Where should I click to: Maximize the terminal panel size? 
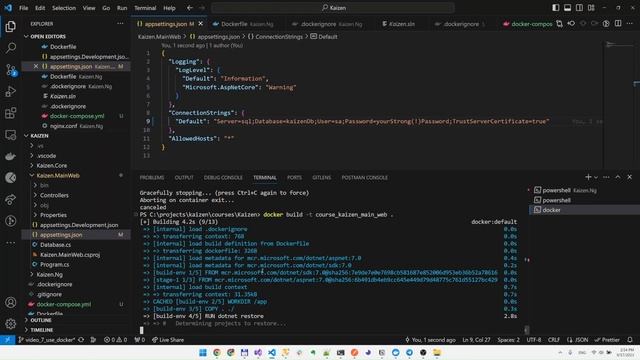[x=618, y=177]
